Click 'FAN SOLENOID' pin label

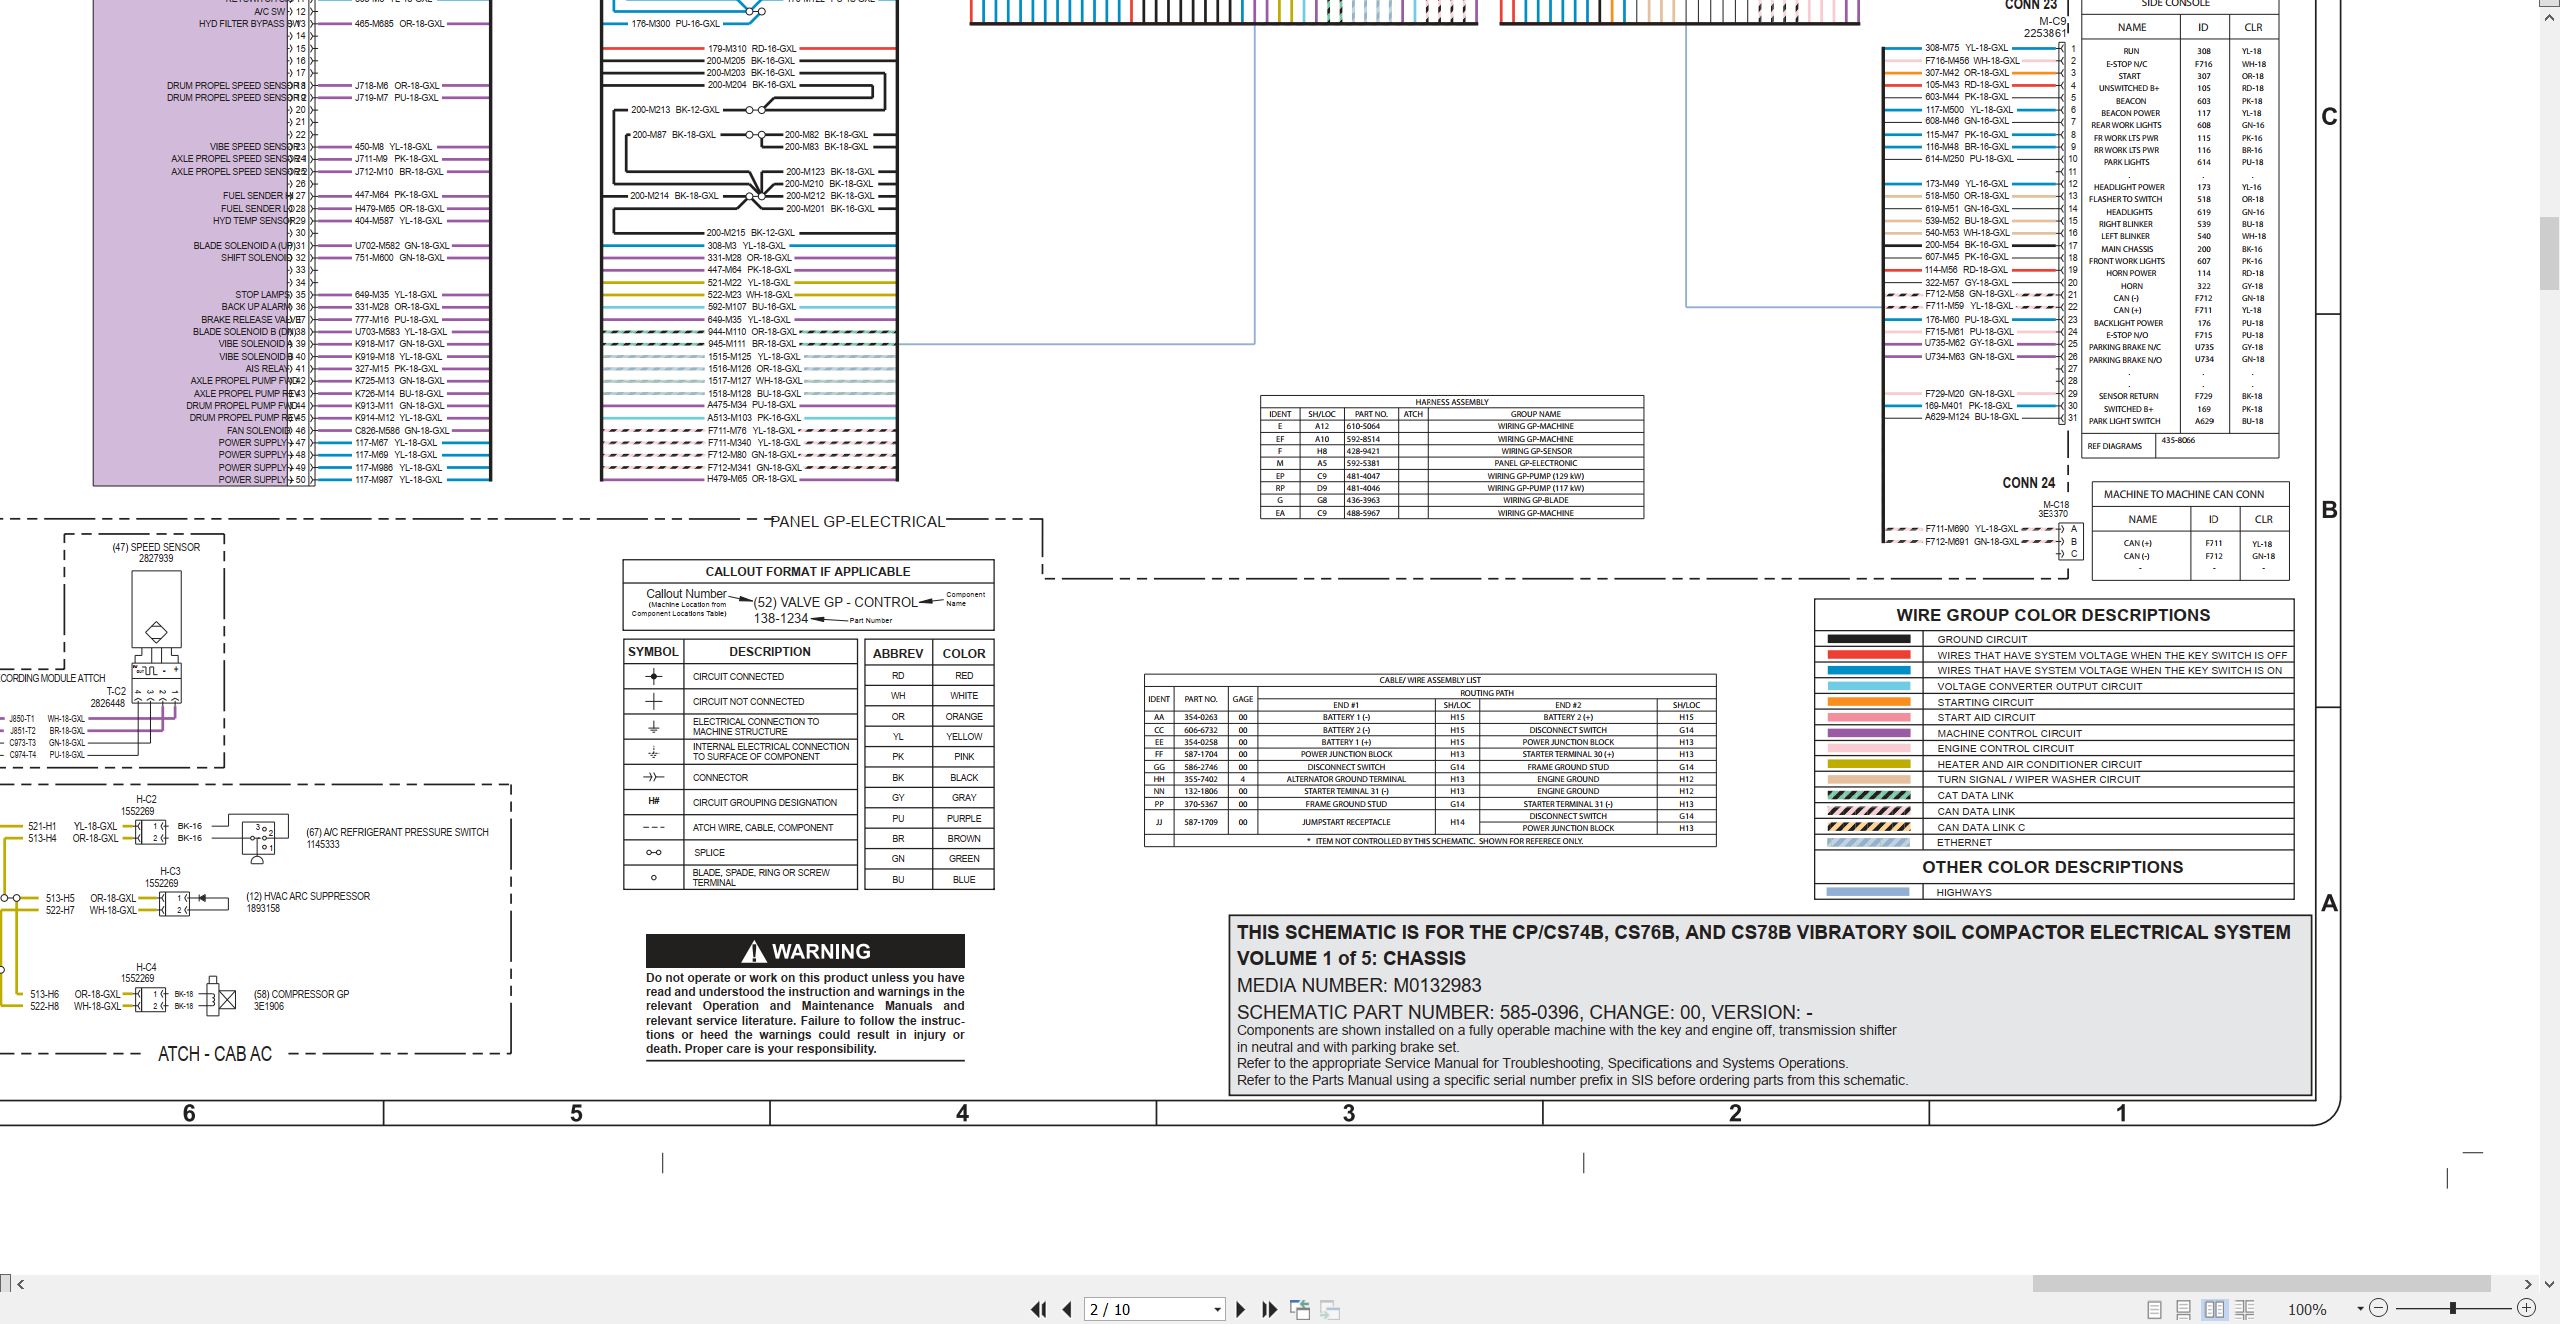[x=259, y=431]
